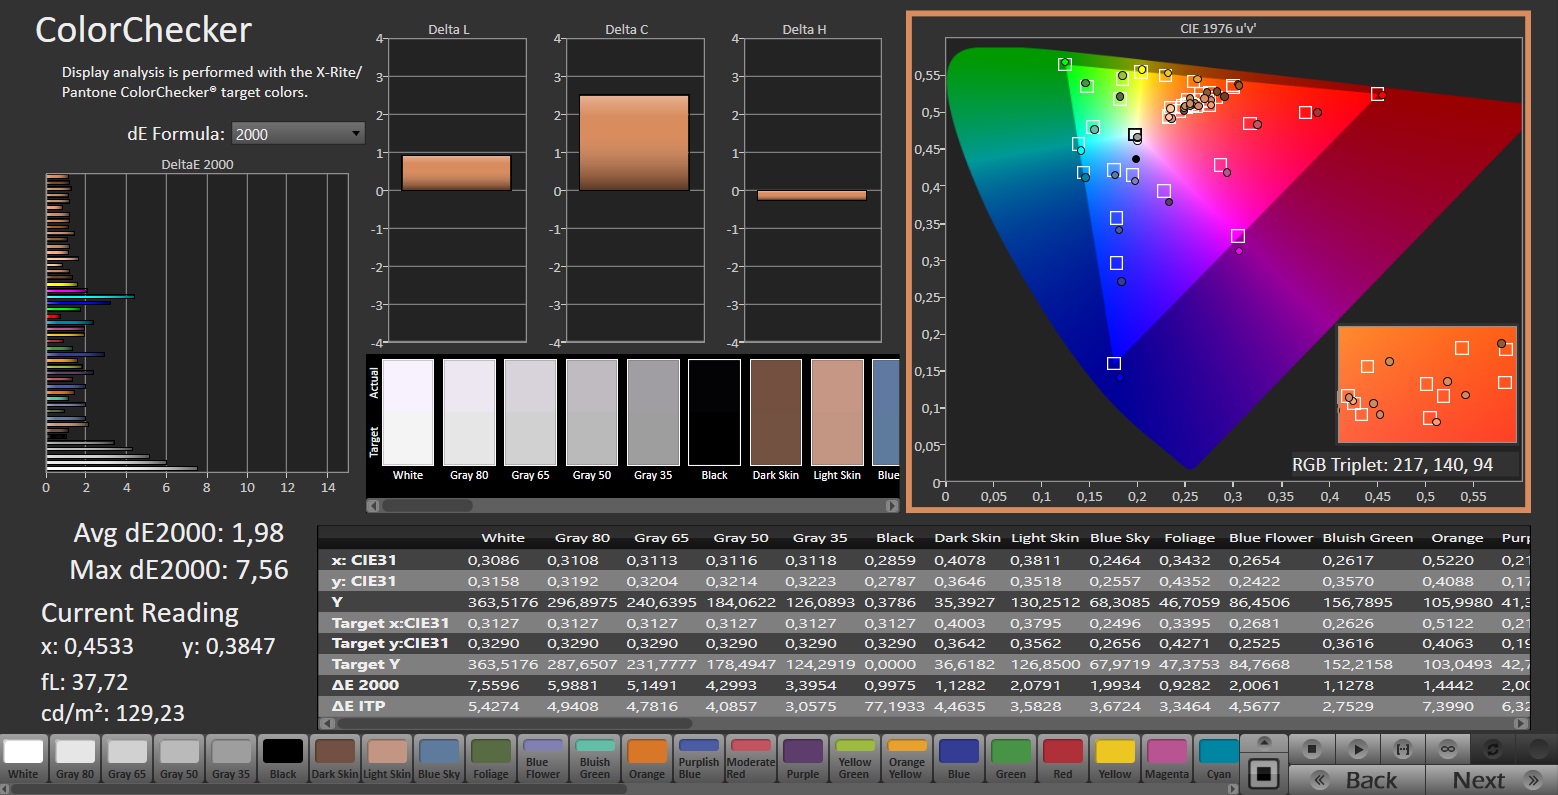Open the dE Formula dropdown
The image size is (1558, 795).
[x=297, y=134]
